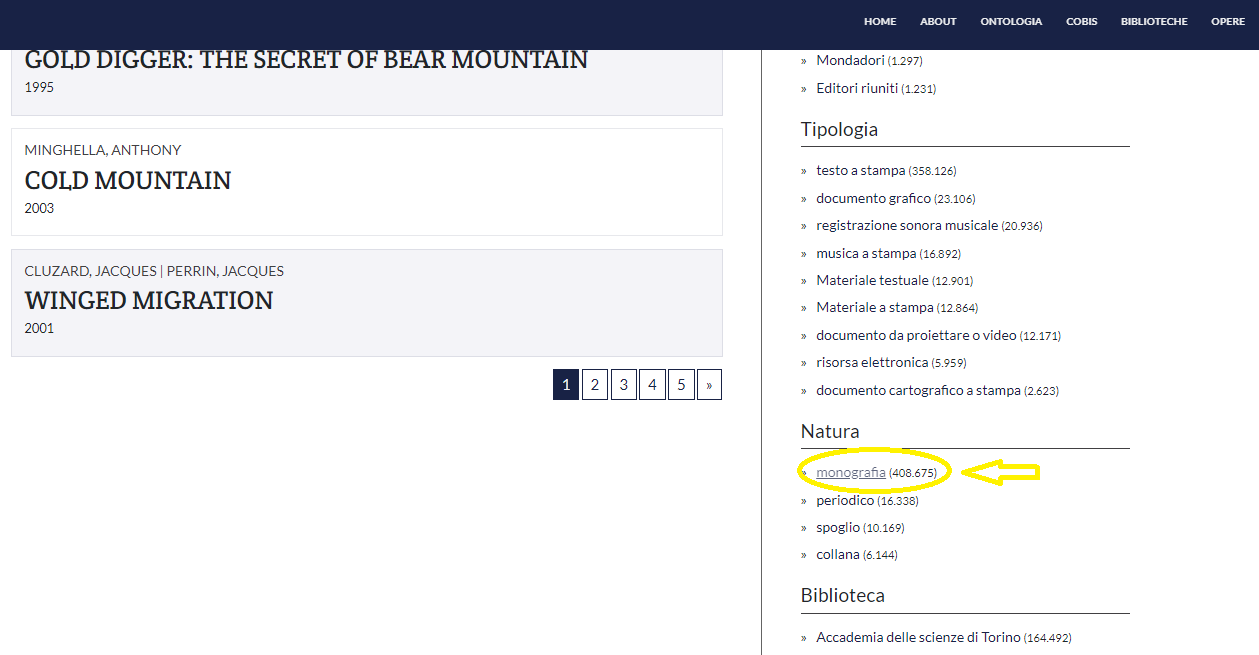The width and height of the screenshot is (1259, 655).
Task: Filter by monografia nature
Action: pyautogui.click(x=851, y=473)
